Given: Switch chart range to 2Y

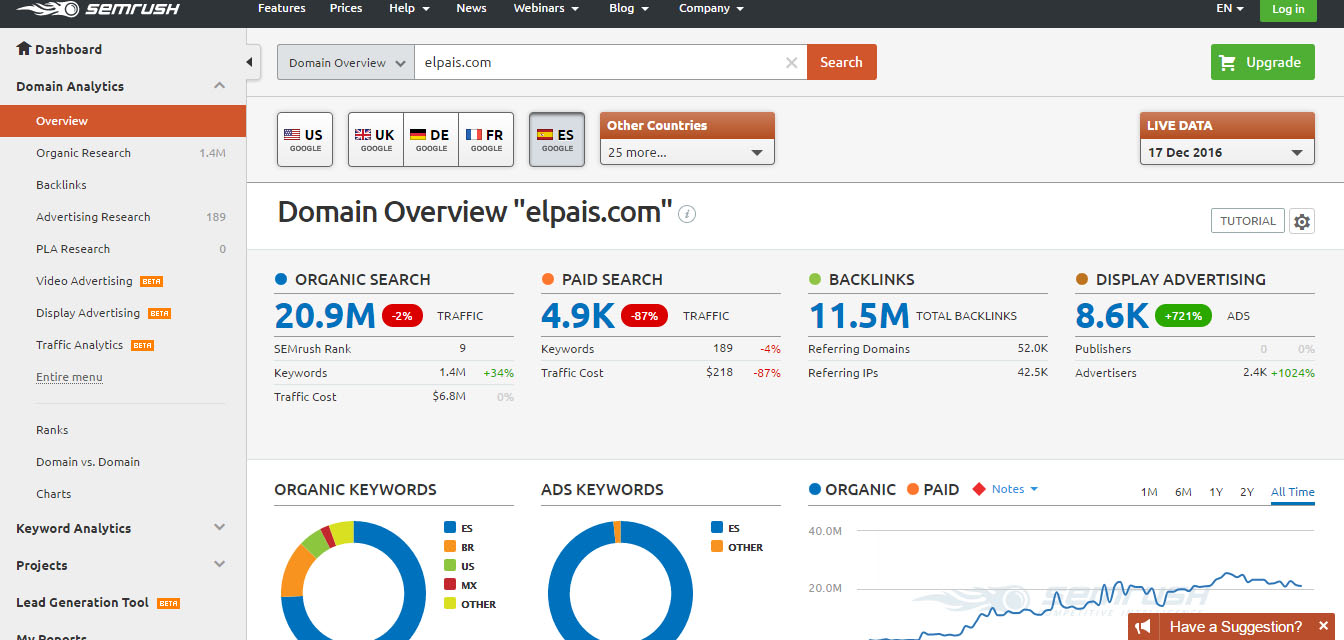Looking at the screenshot, I should tap(1247, 492).
